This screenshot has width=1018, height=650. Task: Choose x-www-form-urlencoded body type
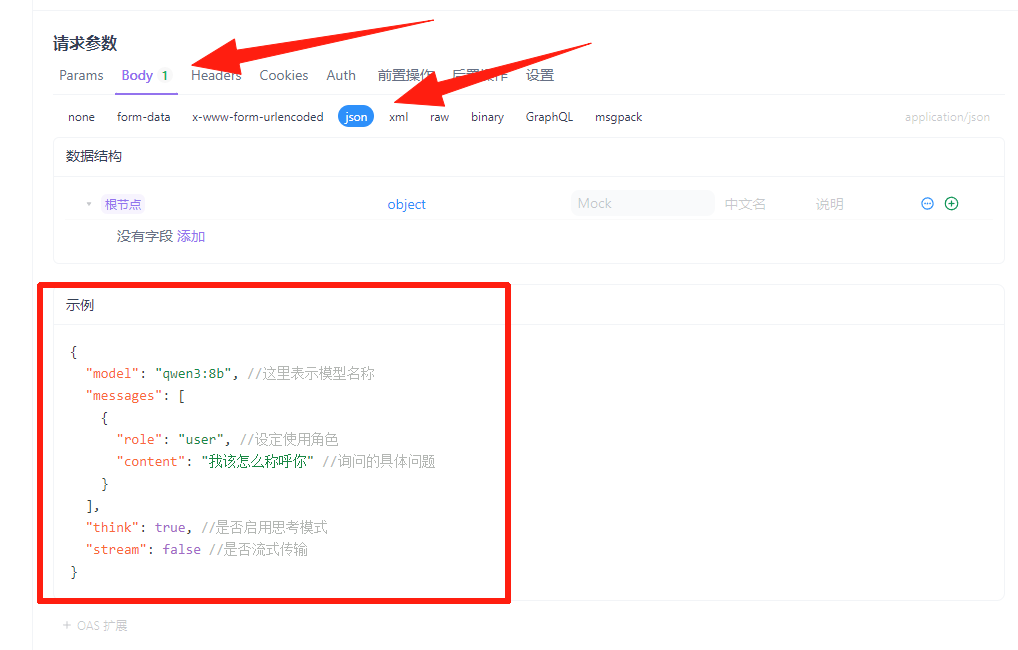point(258,117)
